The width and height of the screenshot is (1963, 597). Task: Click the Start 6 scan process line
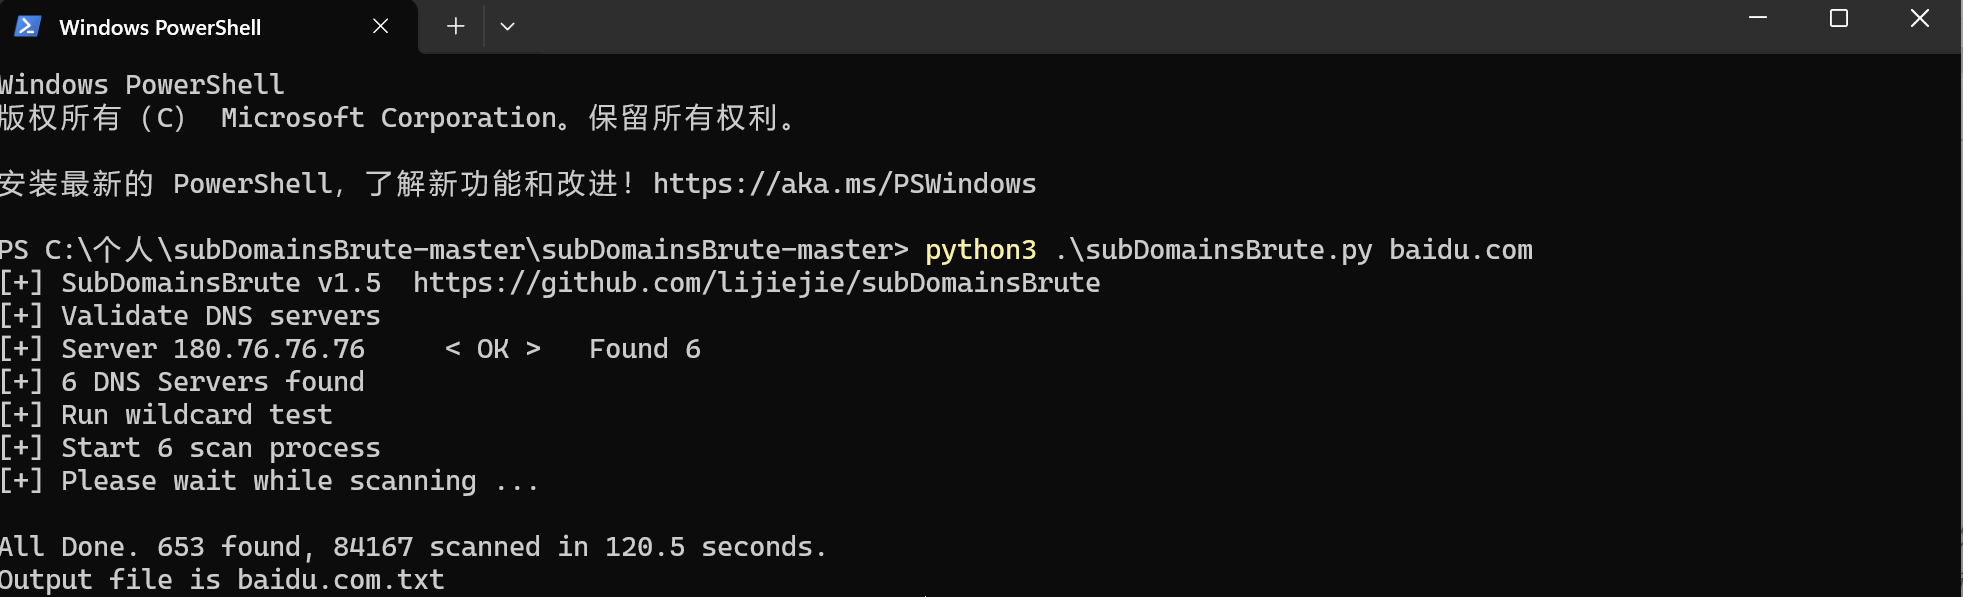click(191, 447)
